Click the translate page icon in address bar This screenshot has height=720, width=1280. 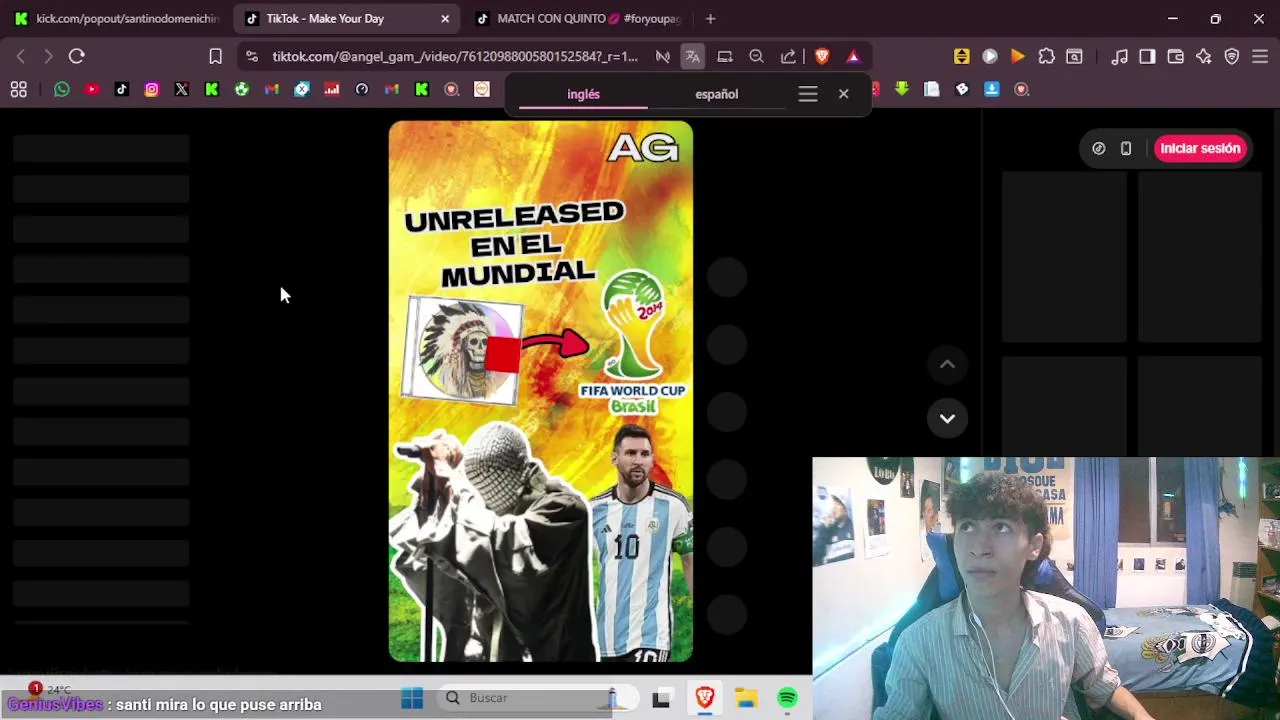pyautogui.click(x=692, y=56)
